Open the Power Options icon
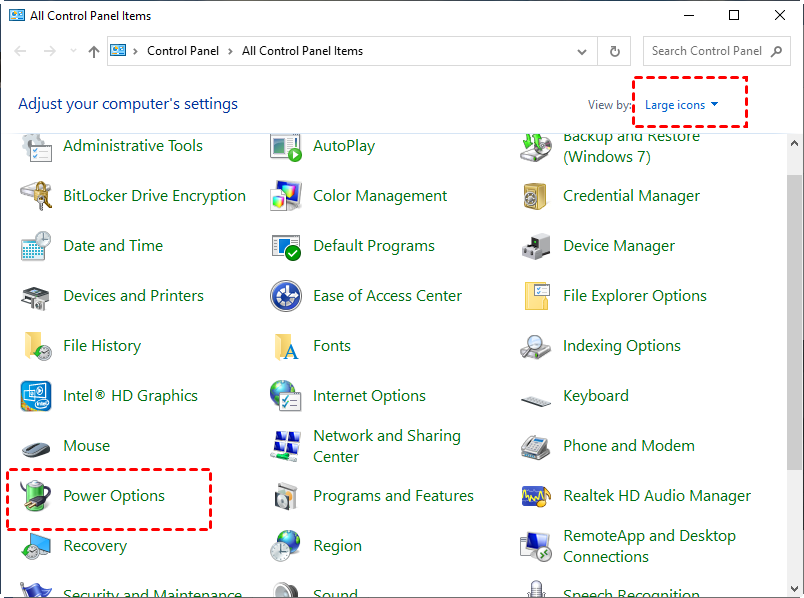Screen dimensions: 804x598 point(36,496)
